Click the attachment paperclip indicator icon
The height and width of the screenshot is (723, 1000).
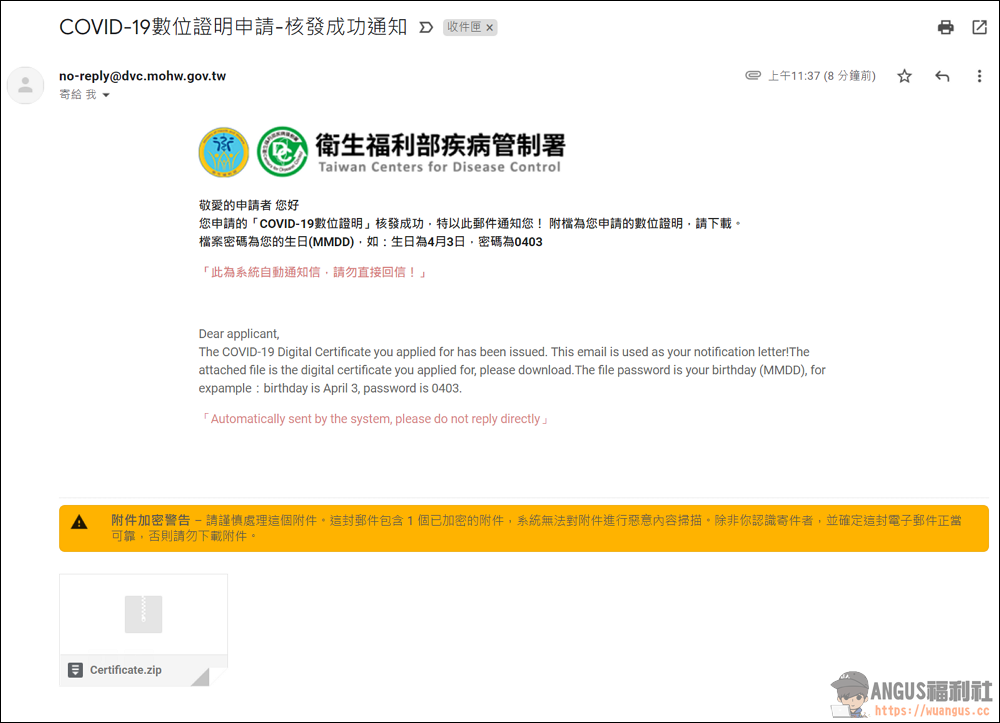click(x=753, y=75)
